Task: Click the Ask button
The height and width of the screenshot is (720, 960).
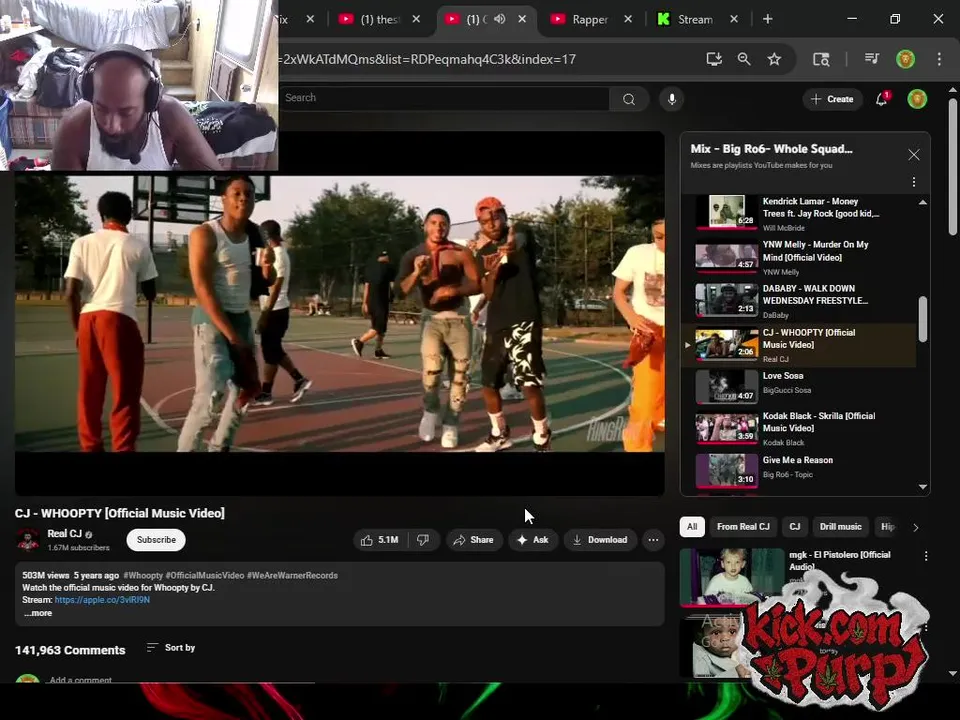Action: point(533,540)
